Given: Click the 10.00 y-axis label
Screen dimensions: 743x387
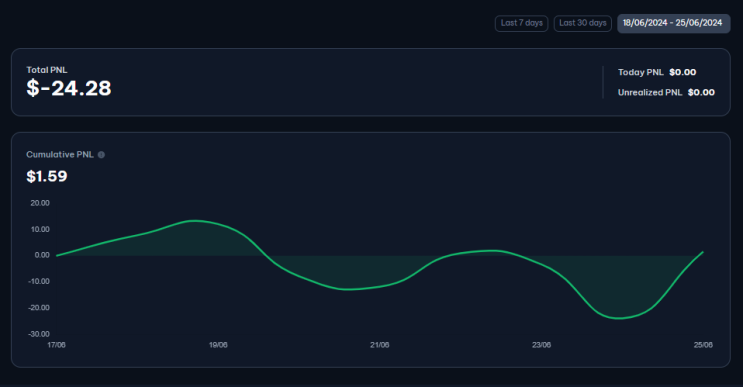Looking at the screenshot, I should coord(40,229).
